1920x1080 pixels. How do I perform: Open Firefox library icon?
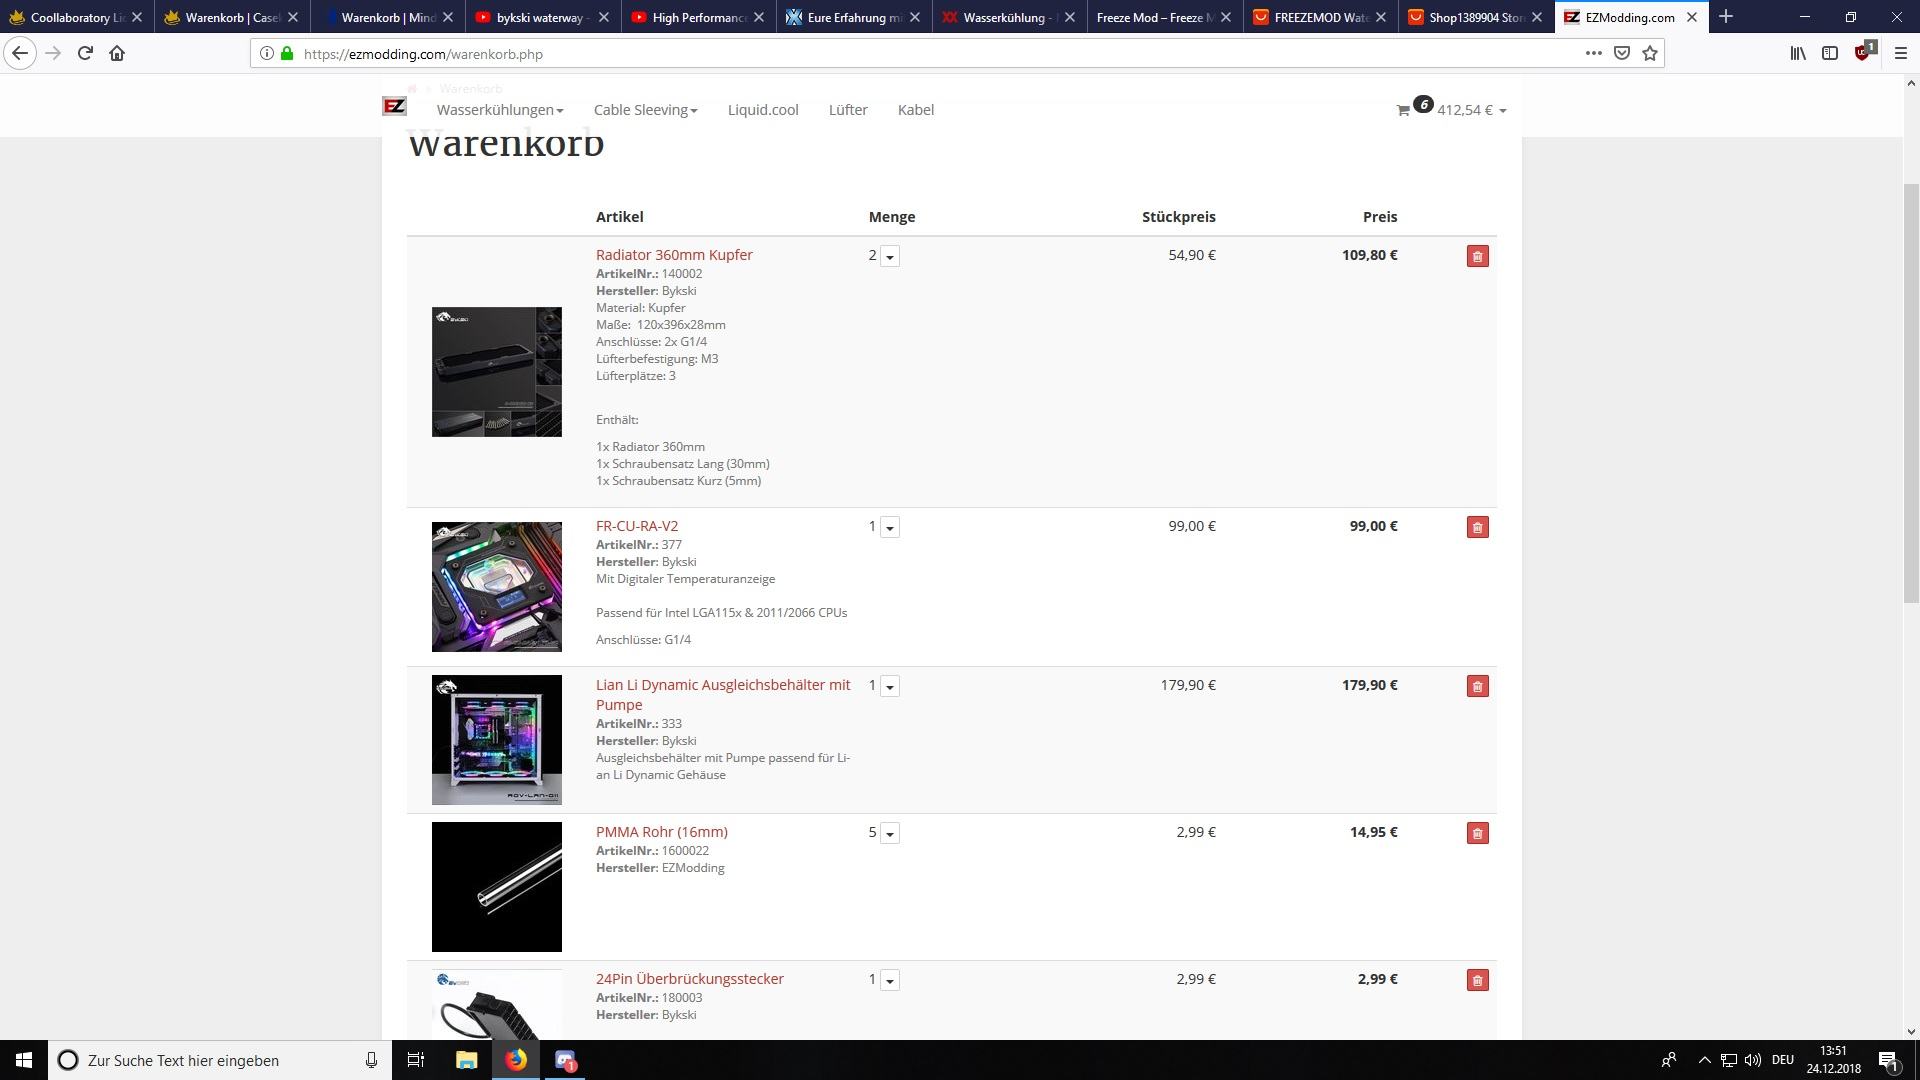[x=1798, y=53]
